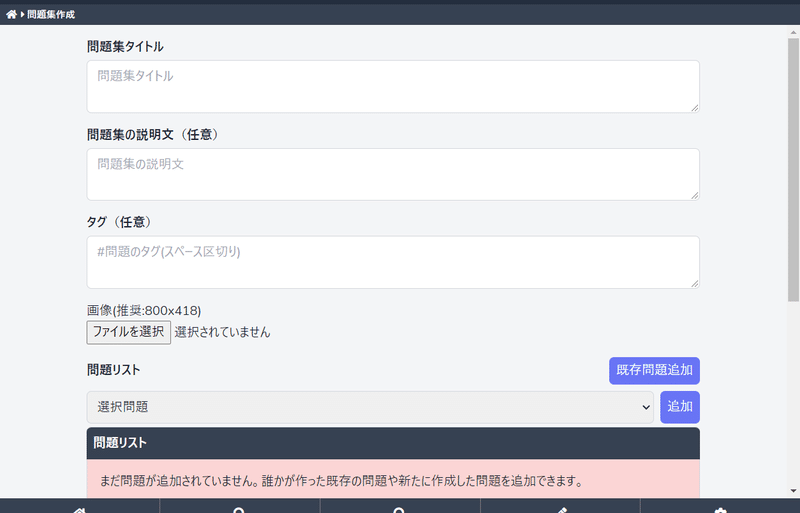Focus the 問題集タイトル input field

pos(393,86)
